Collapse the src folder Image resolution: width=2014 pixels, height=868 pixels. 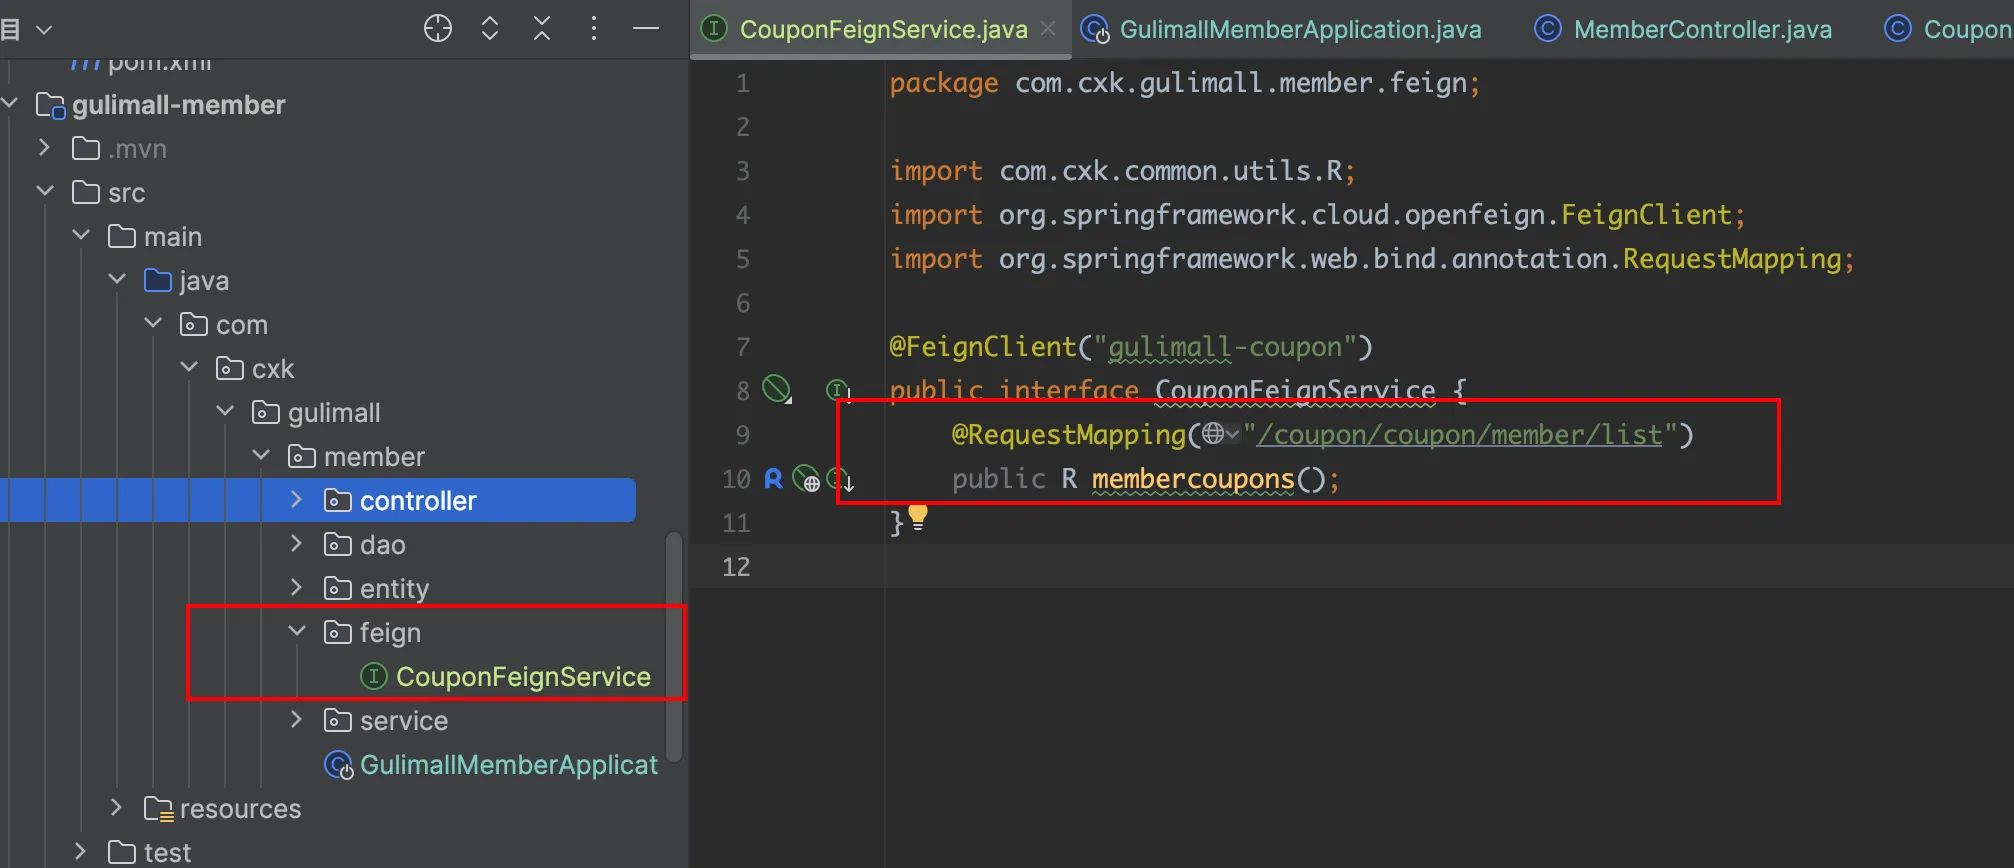pyautogui.click(x=44, y=191)
